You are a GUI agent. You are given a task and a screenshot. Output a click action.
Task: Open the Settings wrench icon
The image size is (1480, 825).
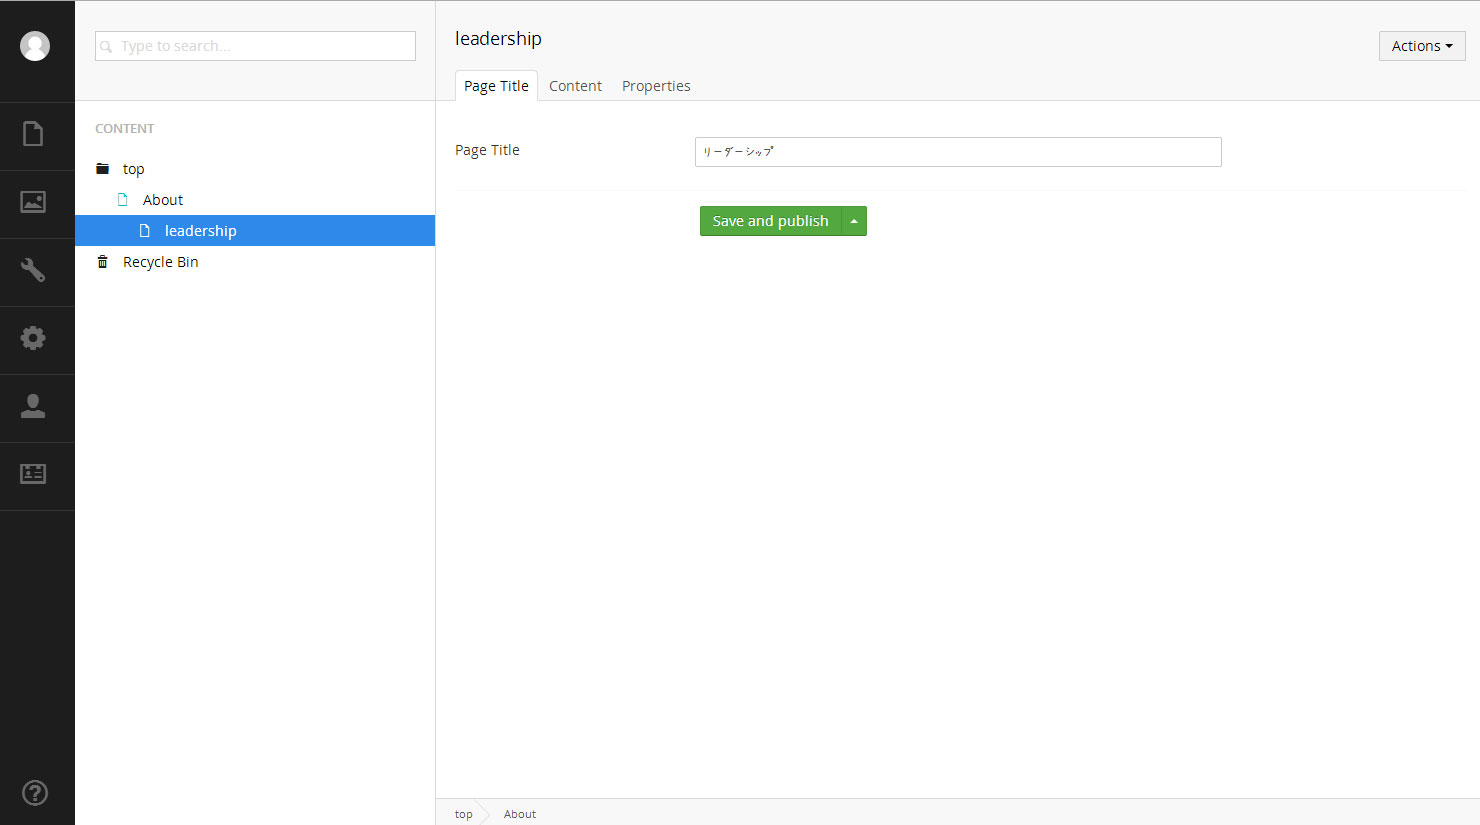click(x=33, y=270)
